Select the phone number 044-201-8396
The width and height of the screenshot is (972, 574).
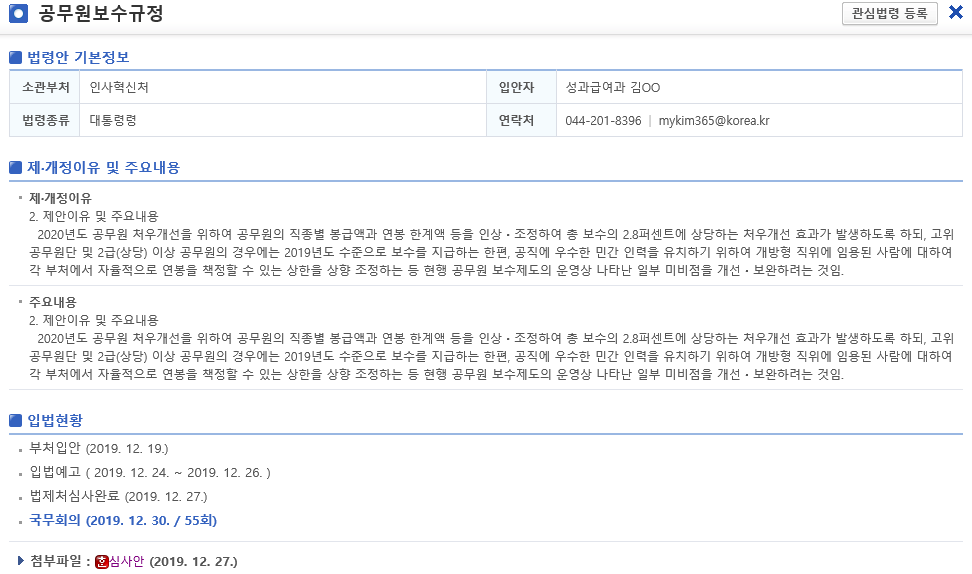[x=603, y=121]
